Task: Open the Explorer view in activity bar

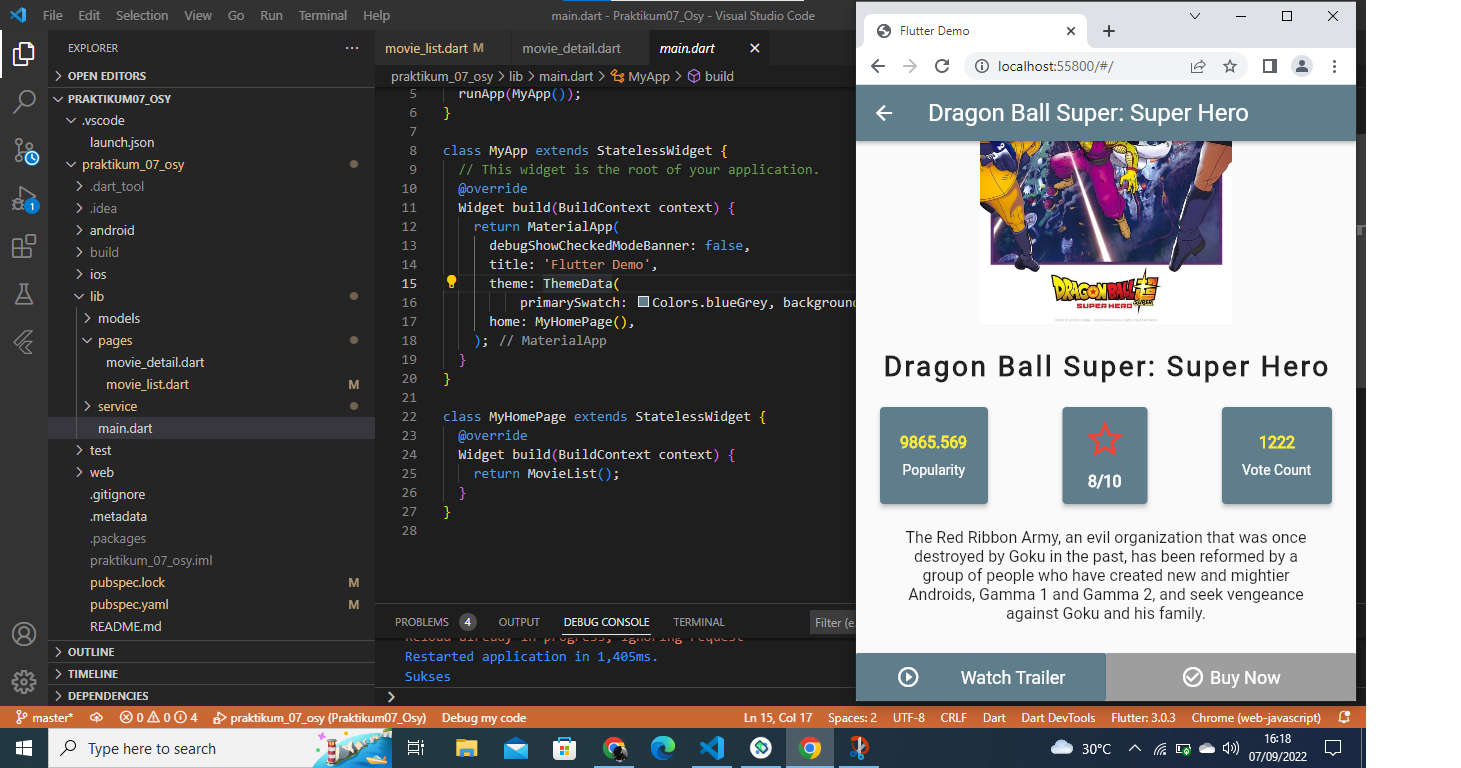Action: (24, 54)
